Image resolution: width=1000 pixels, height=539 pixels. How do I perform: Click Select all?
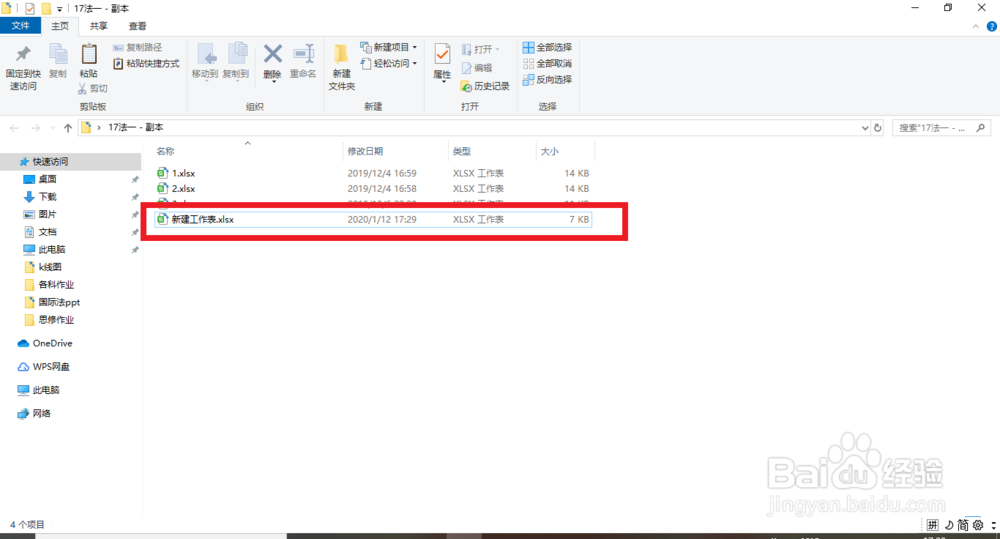(547, 47)
